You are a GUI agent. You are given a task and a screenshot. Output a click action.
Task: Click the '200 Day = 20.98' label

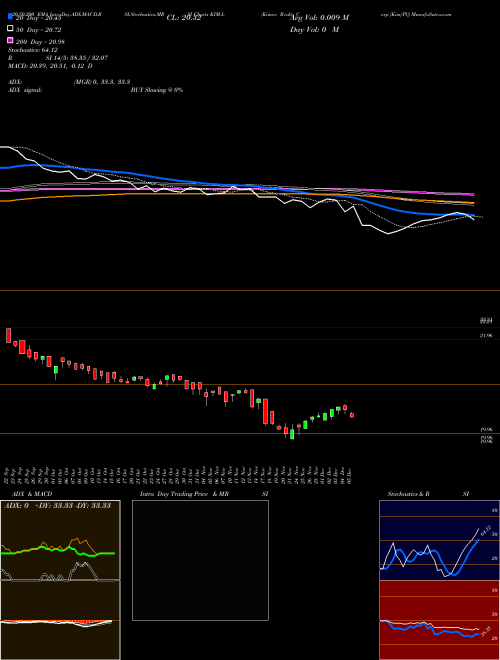[40, 42]
